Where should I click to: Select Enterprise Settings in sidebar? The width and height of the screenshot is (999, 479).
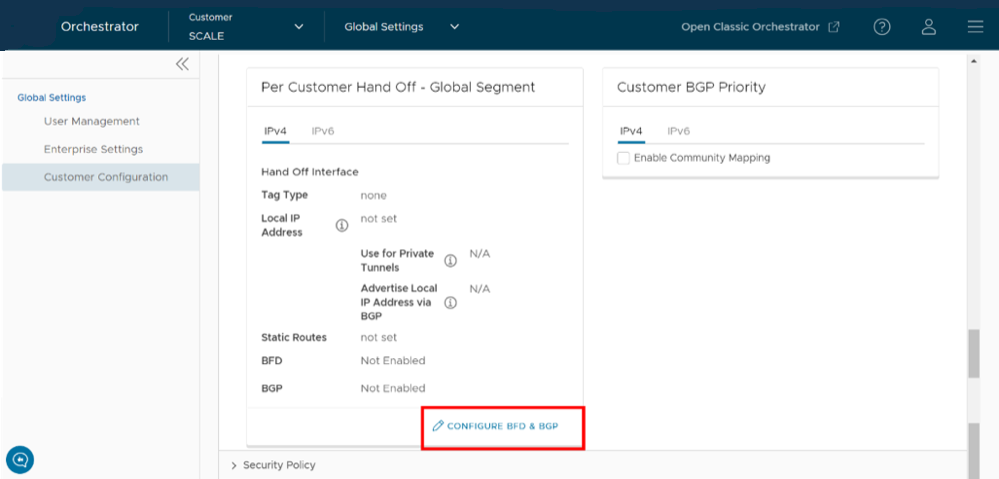[x=93, y=149]
